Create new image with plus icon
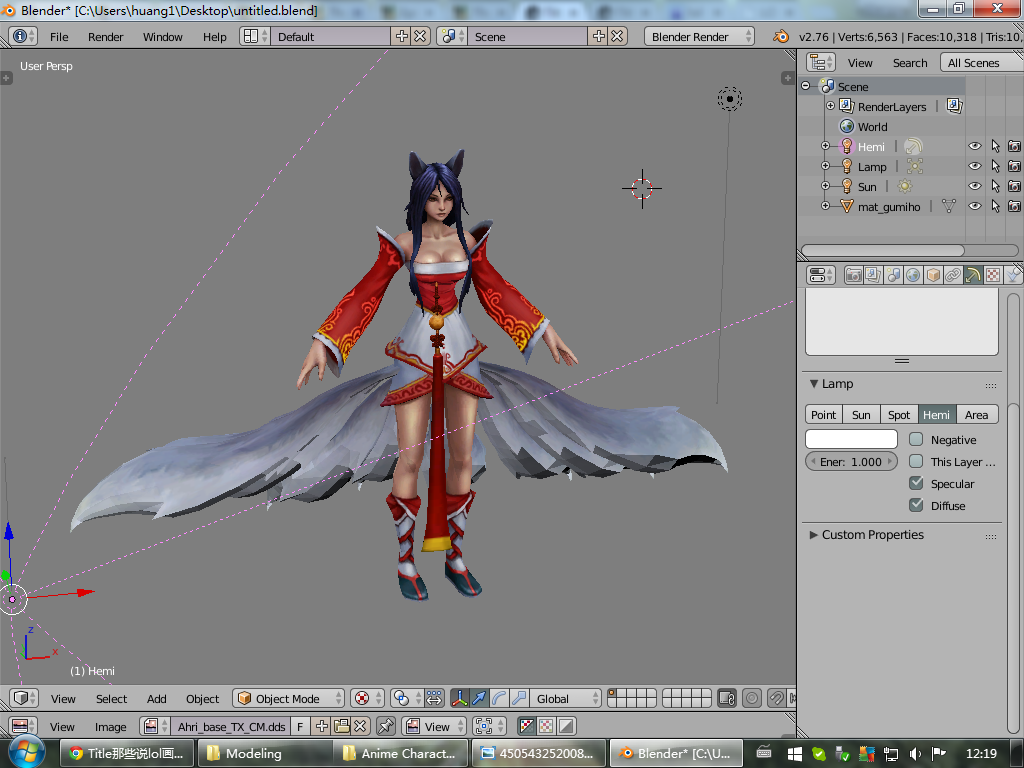 322,726
